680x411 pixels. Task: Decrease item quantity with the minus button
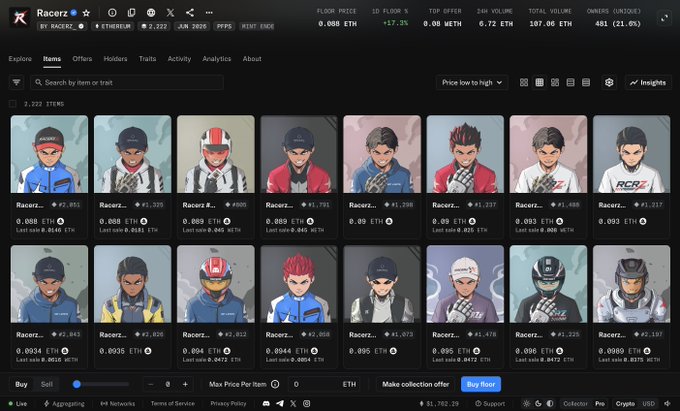(150, 384)
